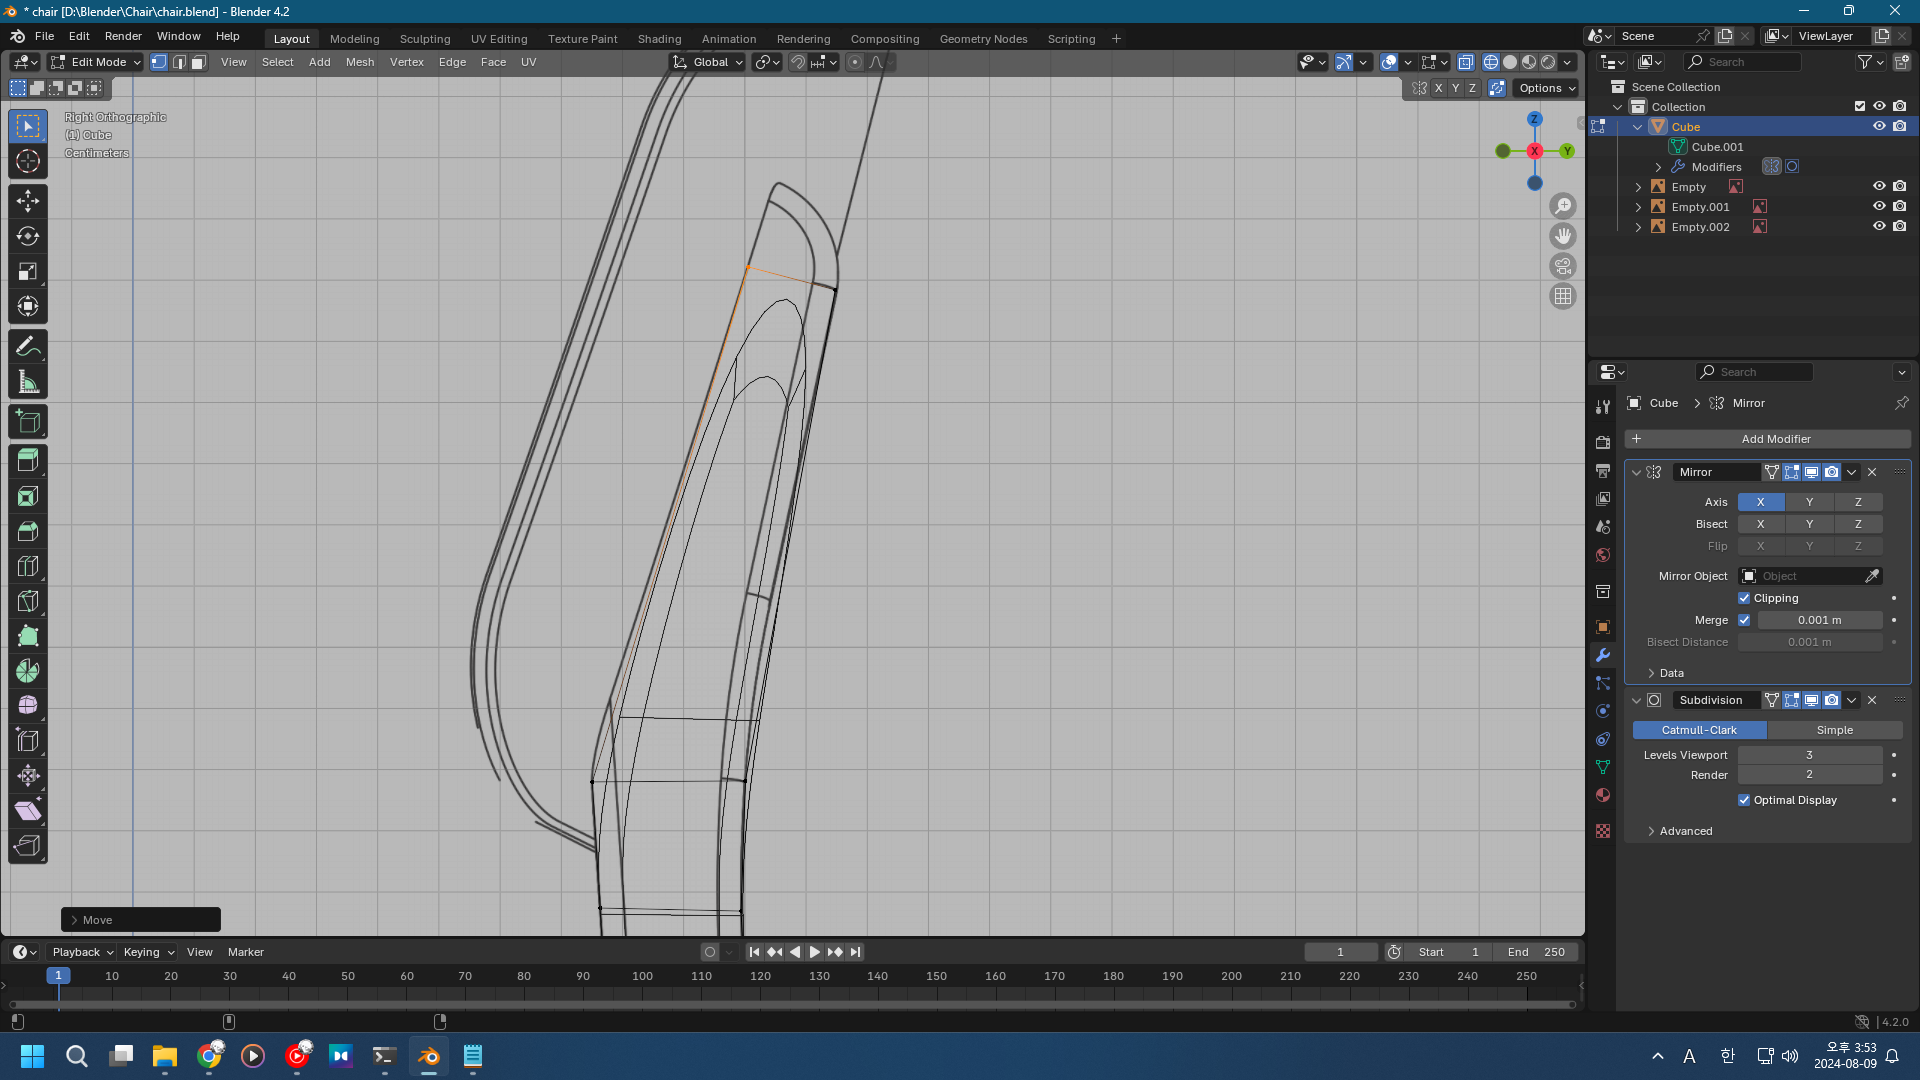Toggle camera view gizmo icon

click(x=1563, y=266)
